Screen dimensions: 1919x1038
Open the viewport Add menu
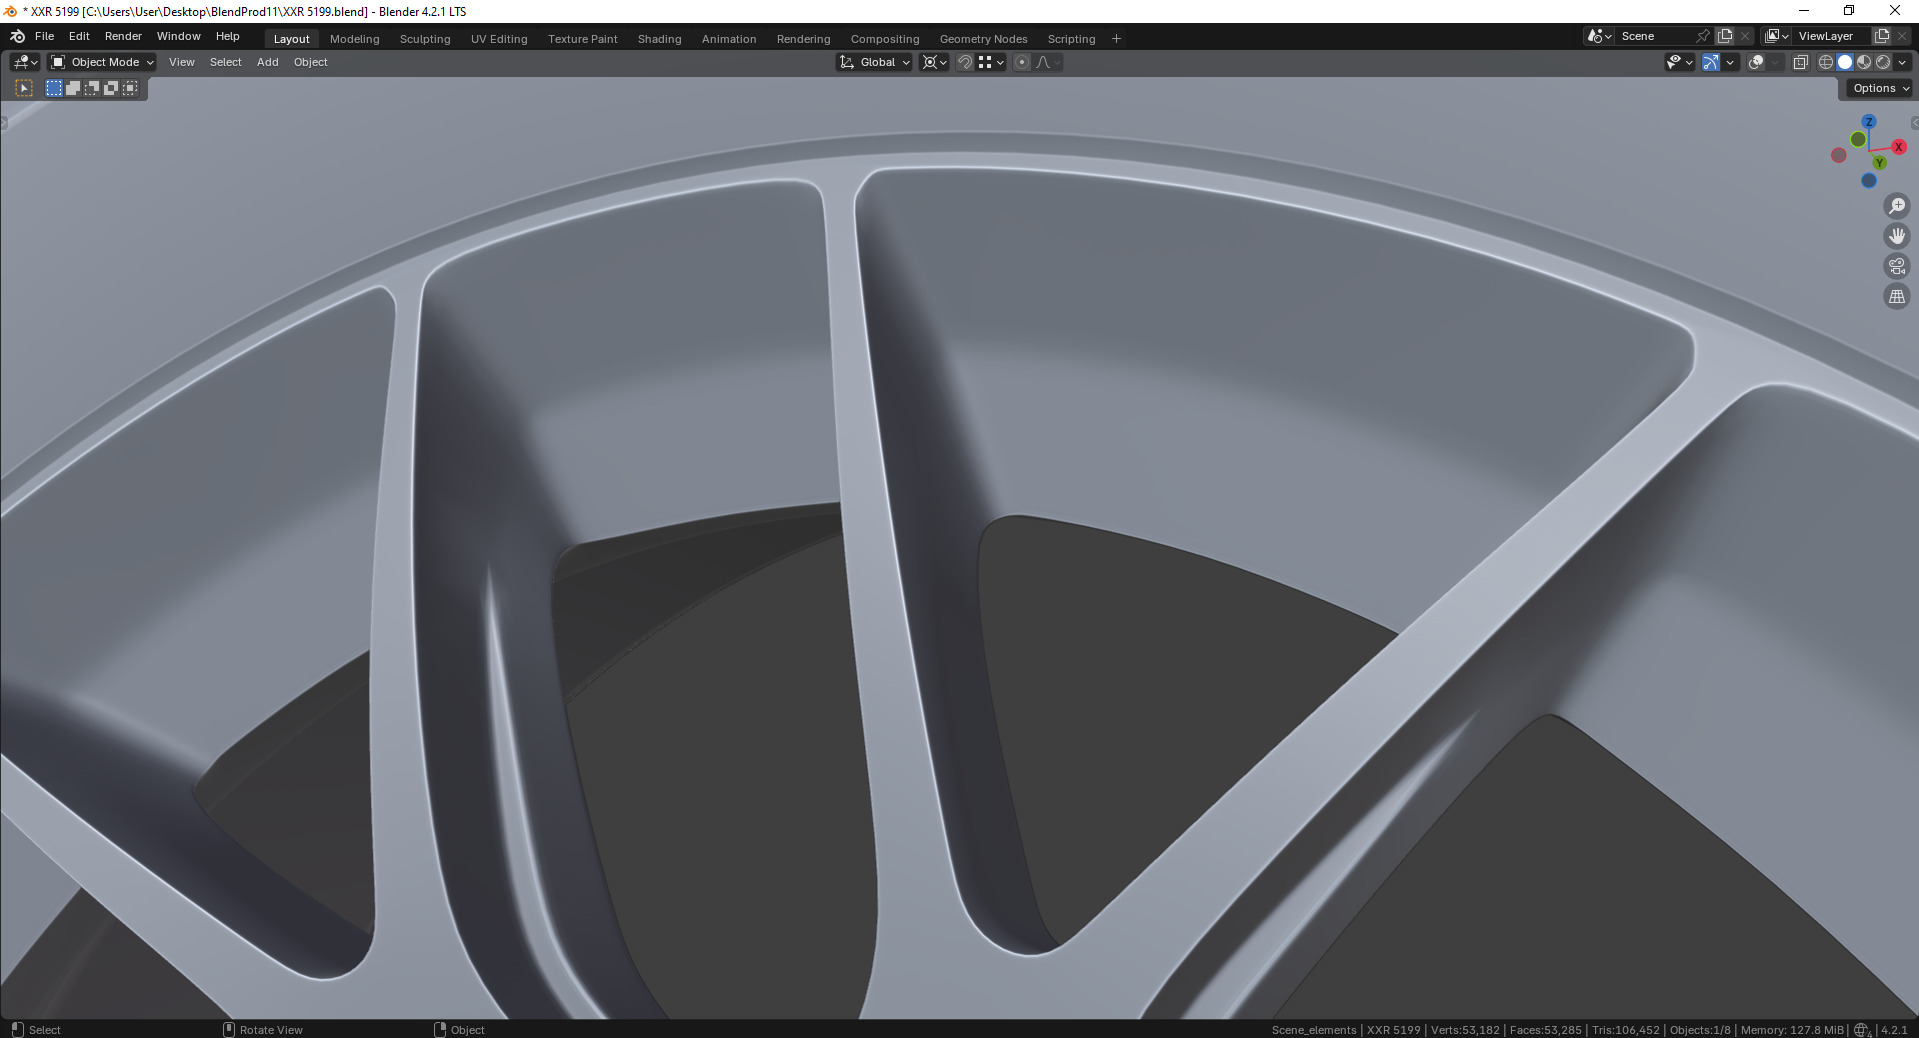click(268, 62)
